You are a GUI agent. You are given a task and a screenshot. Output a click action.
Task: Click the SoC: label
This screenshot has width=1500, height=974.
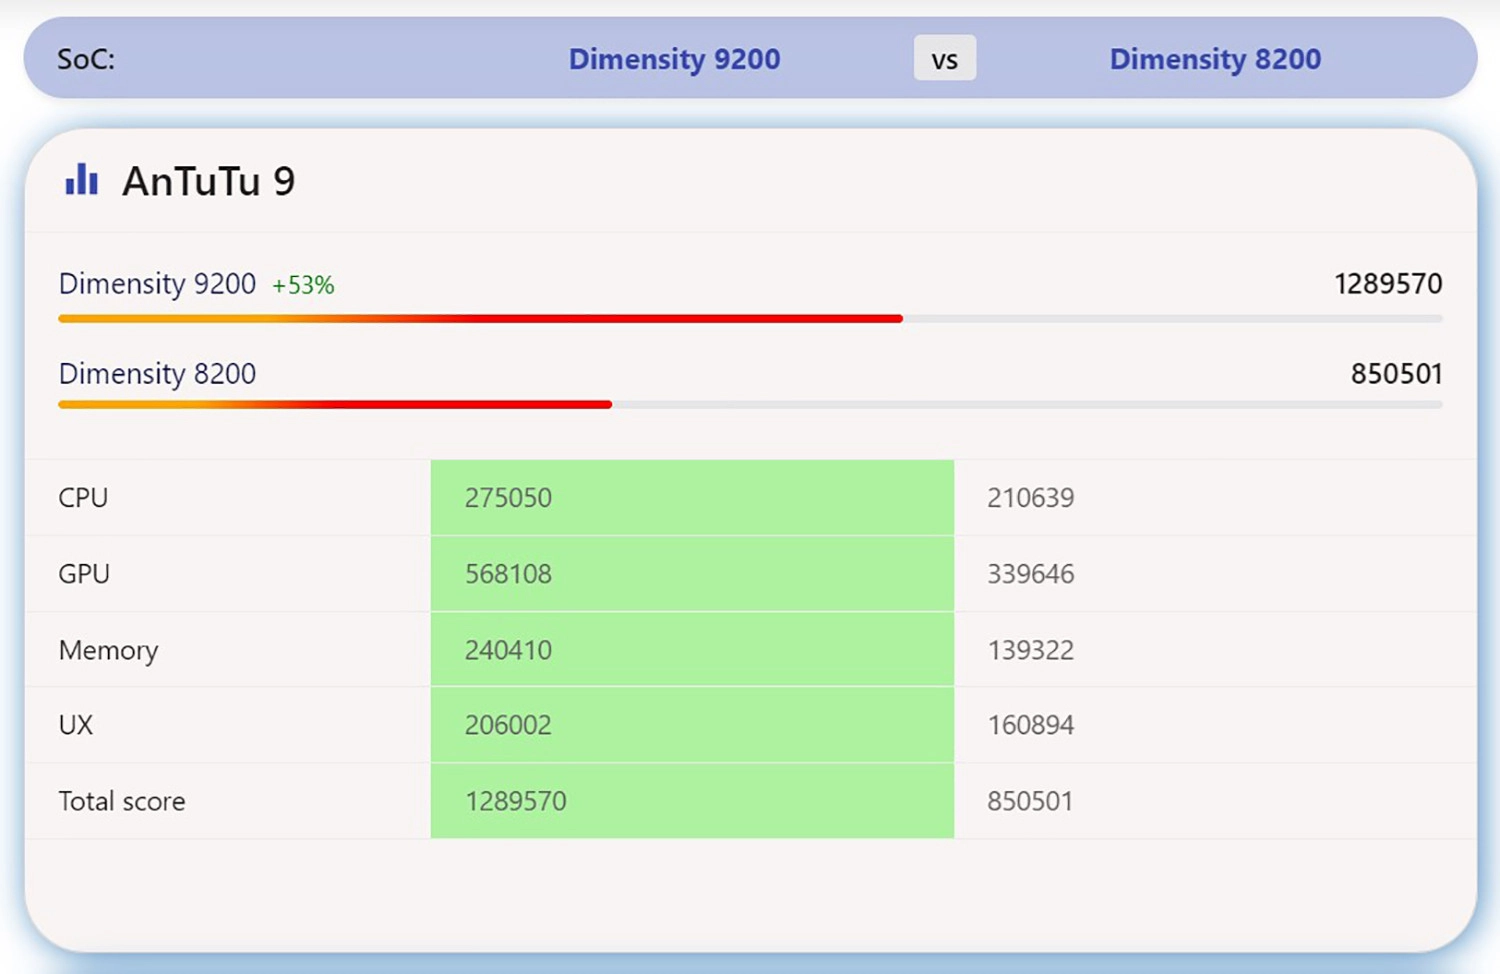[x=86, y=59]
